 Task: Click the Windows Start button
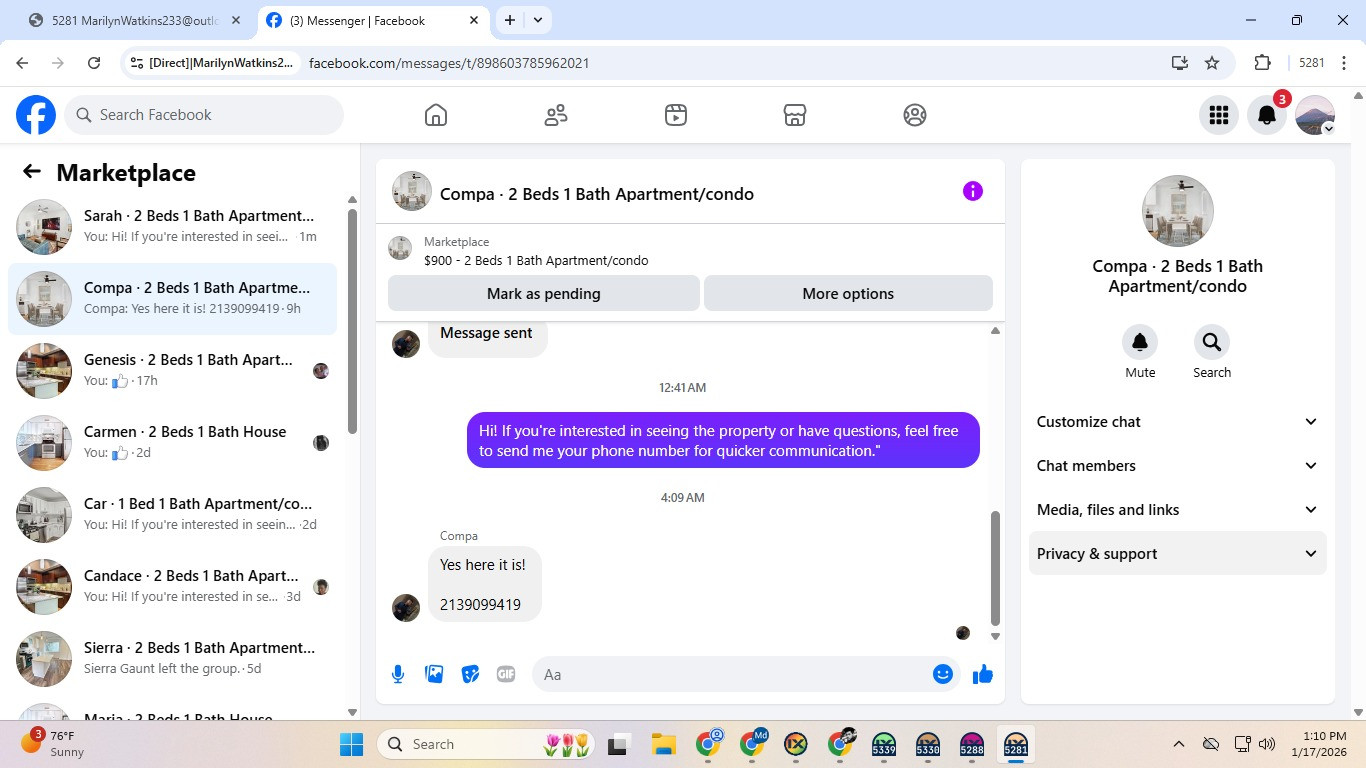click(x=352, y=744)
